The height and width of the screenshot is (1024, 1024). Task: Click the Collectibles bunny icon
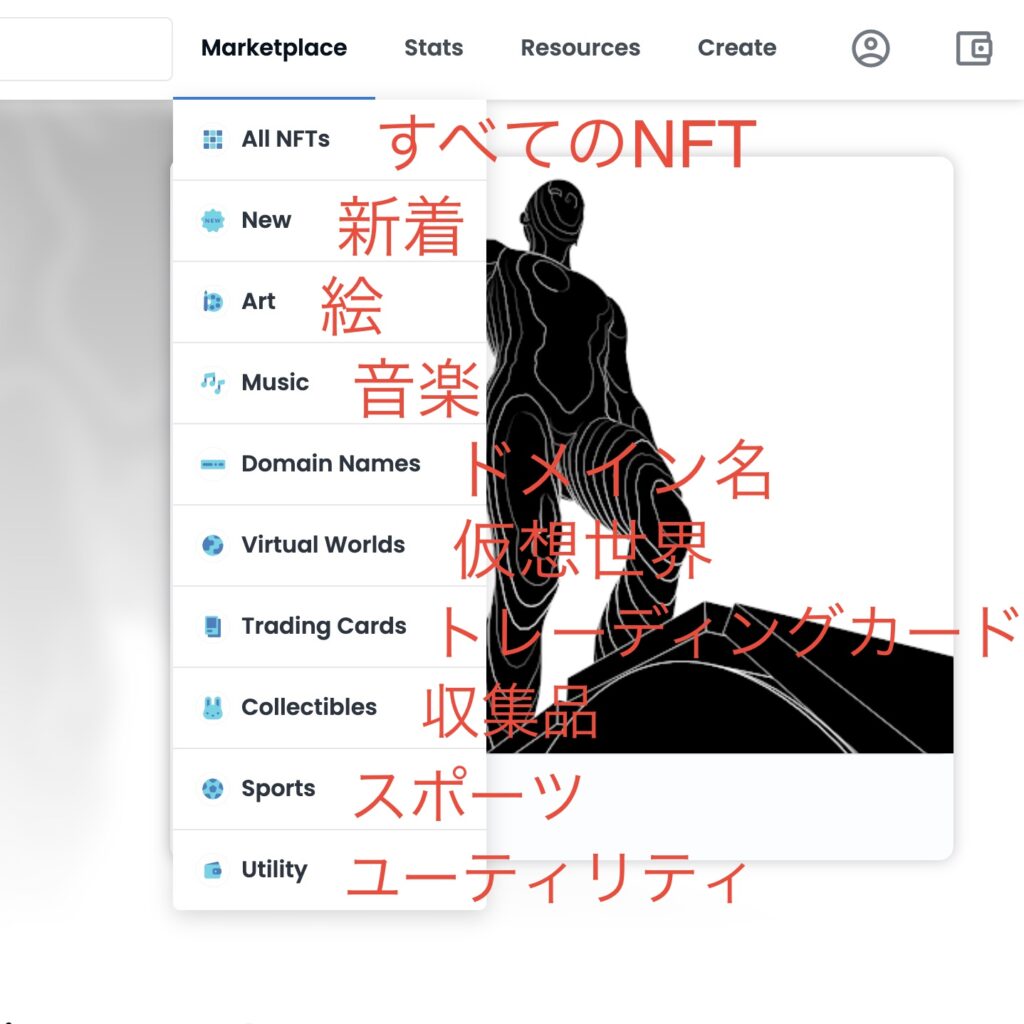point(213,707)
